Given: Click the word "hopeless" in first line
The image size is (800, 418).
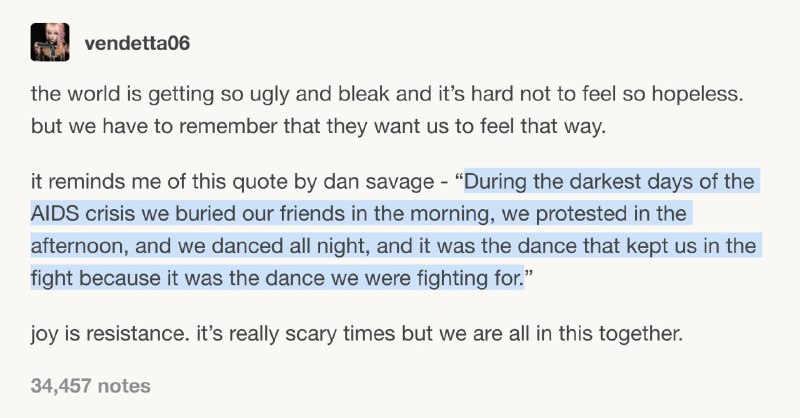Looking at the screenshot, I should point(694,94).
